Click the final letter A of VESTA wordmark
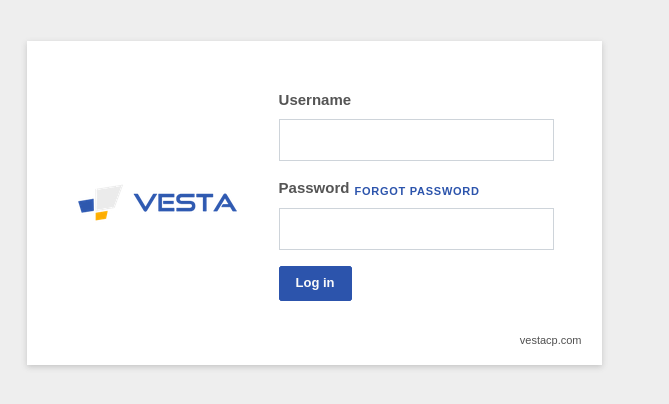 225,203
